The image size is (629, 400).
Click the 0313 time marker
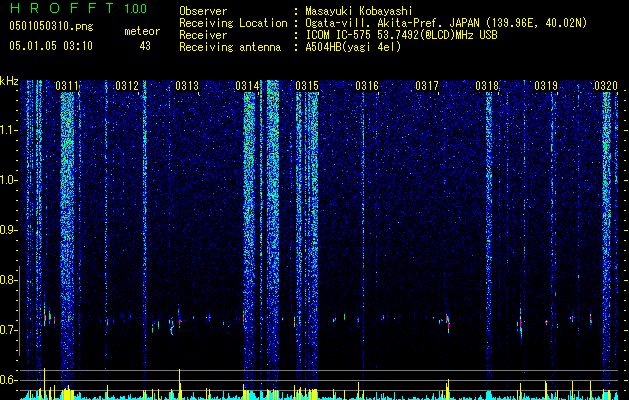point(187,86)
